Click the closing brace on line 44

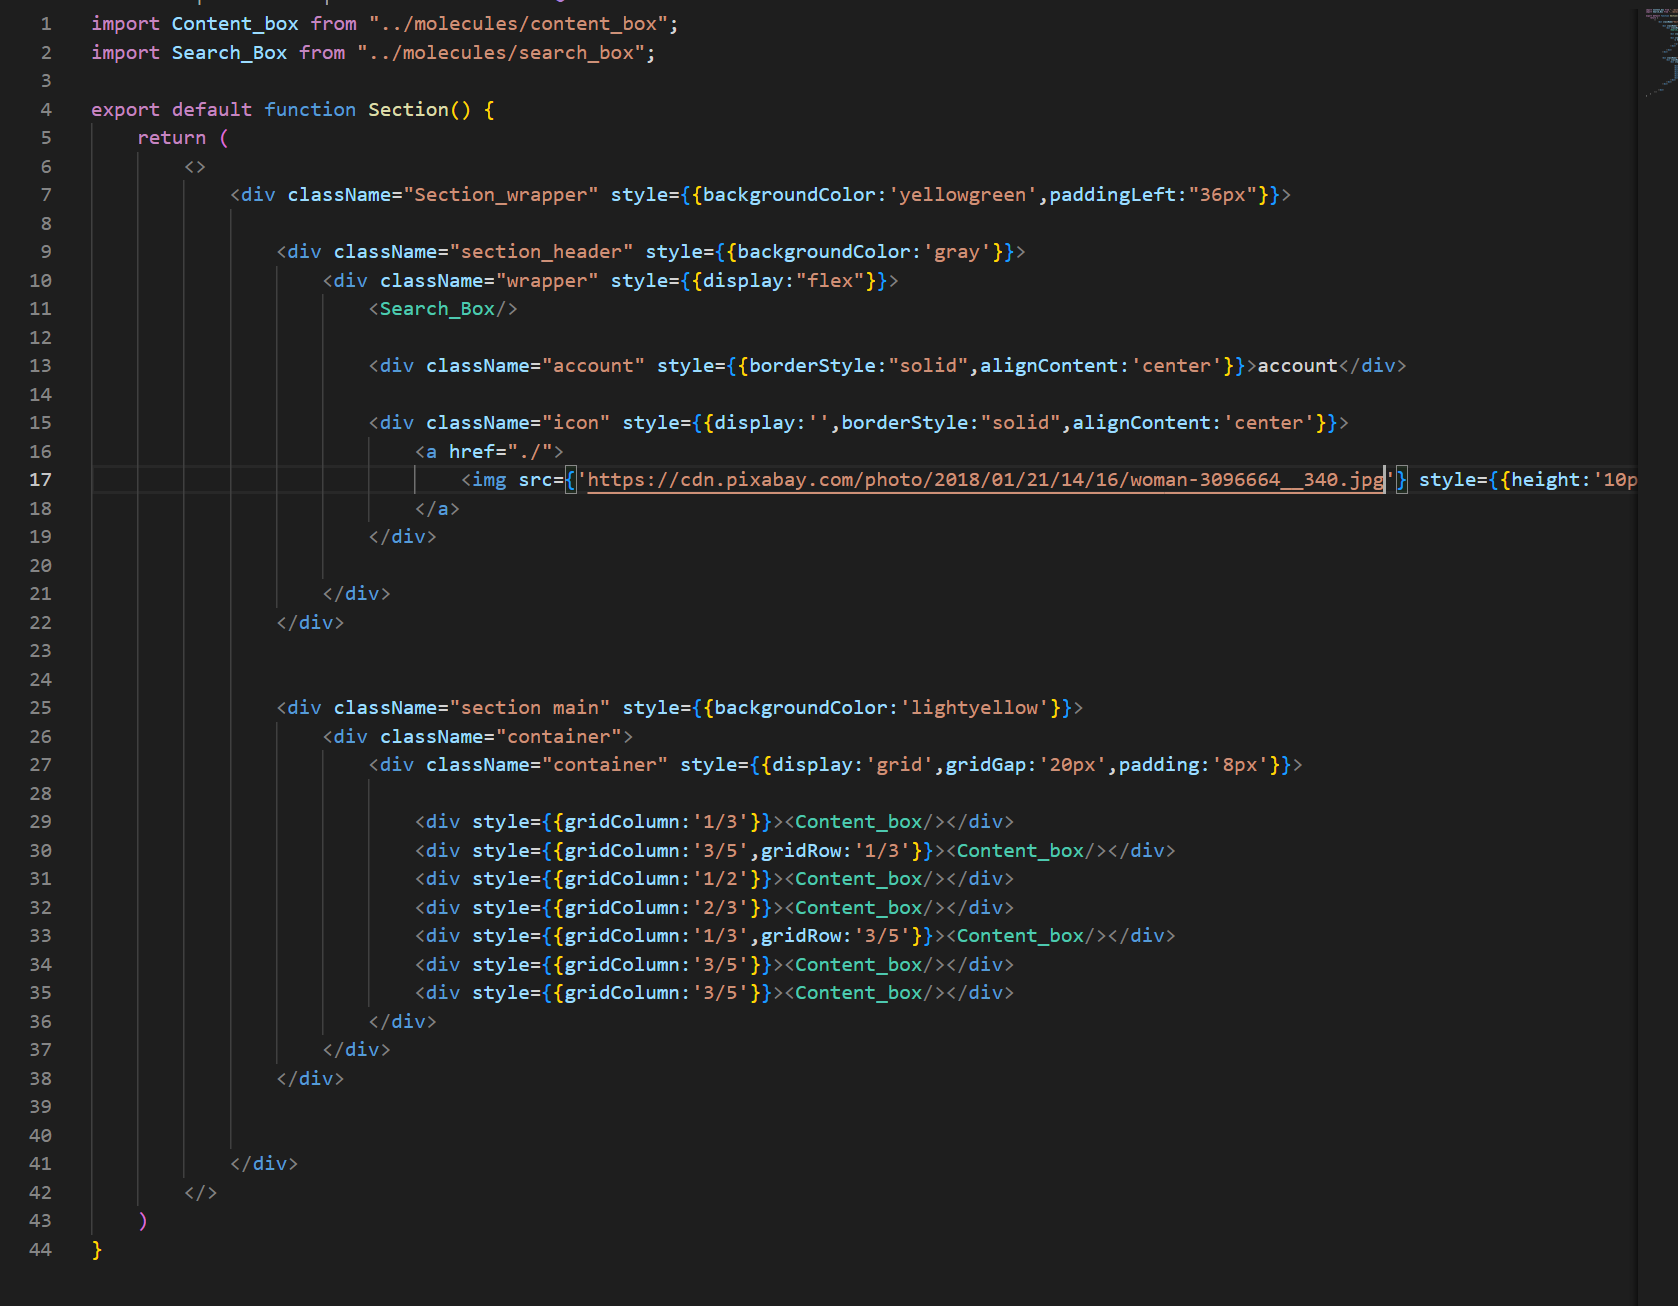coord(97,1250)
